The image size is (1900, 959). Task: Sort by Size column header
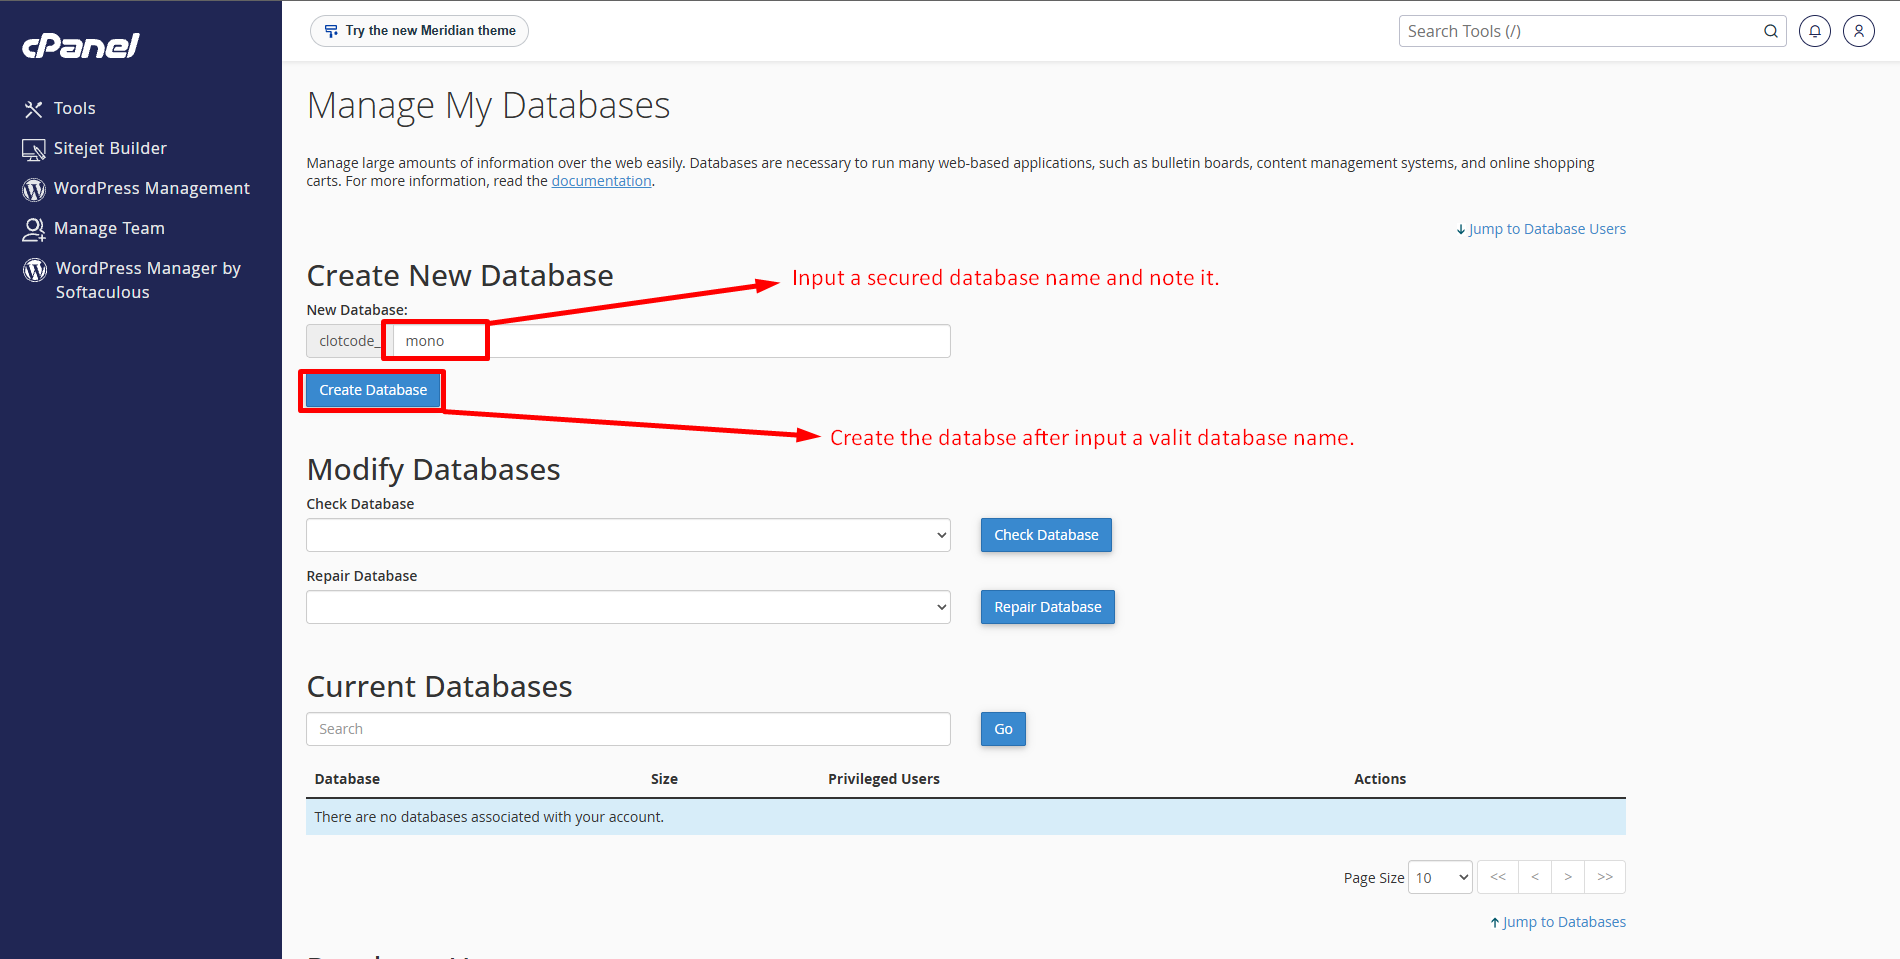pos(664,779)
